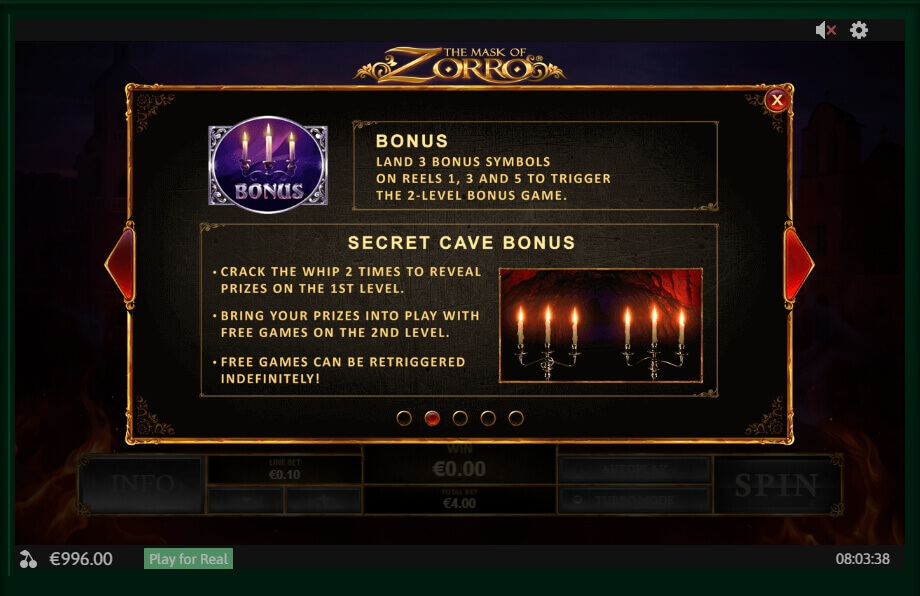Click the Play for Real button
This screenshot has height=596, width=920.
pyautogui.click(x=188, y=559)
